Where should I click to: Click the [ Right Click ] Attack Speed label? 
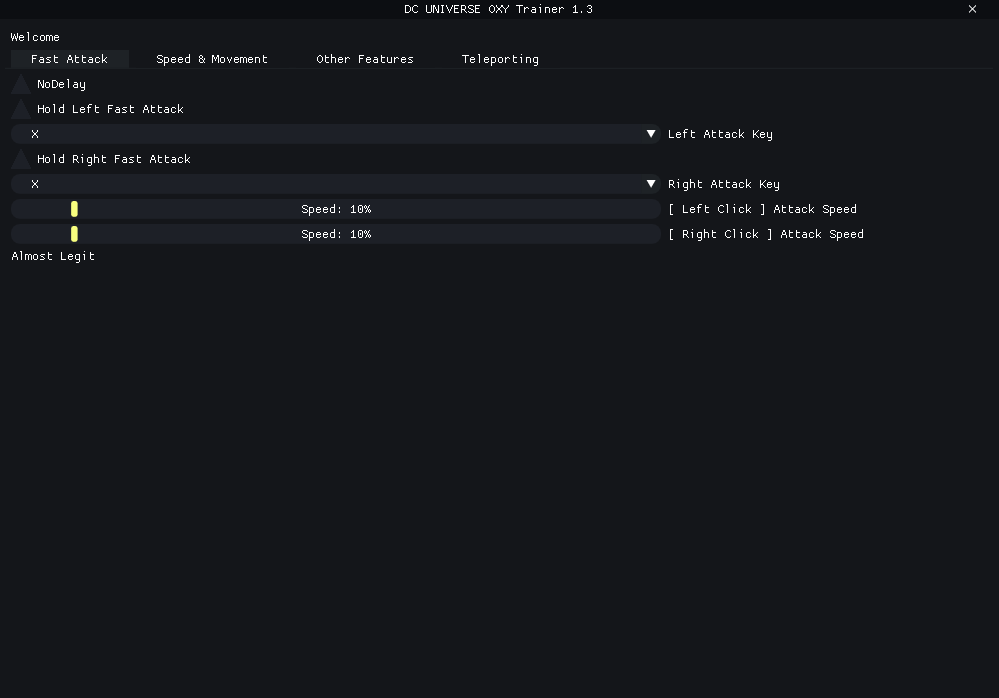(766, 234)
